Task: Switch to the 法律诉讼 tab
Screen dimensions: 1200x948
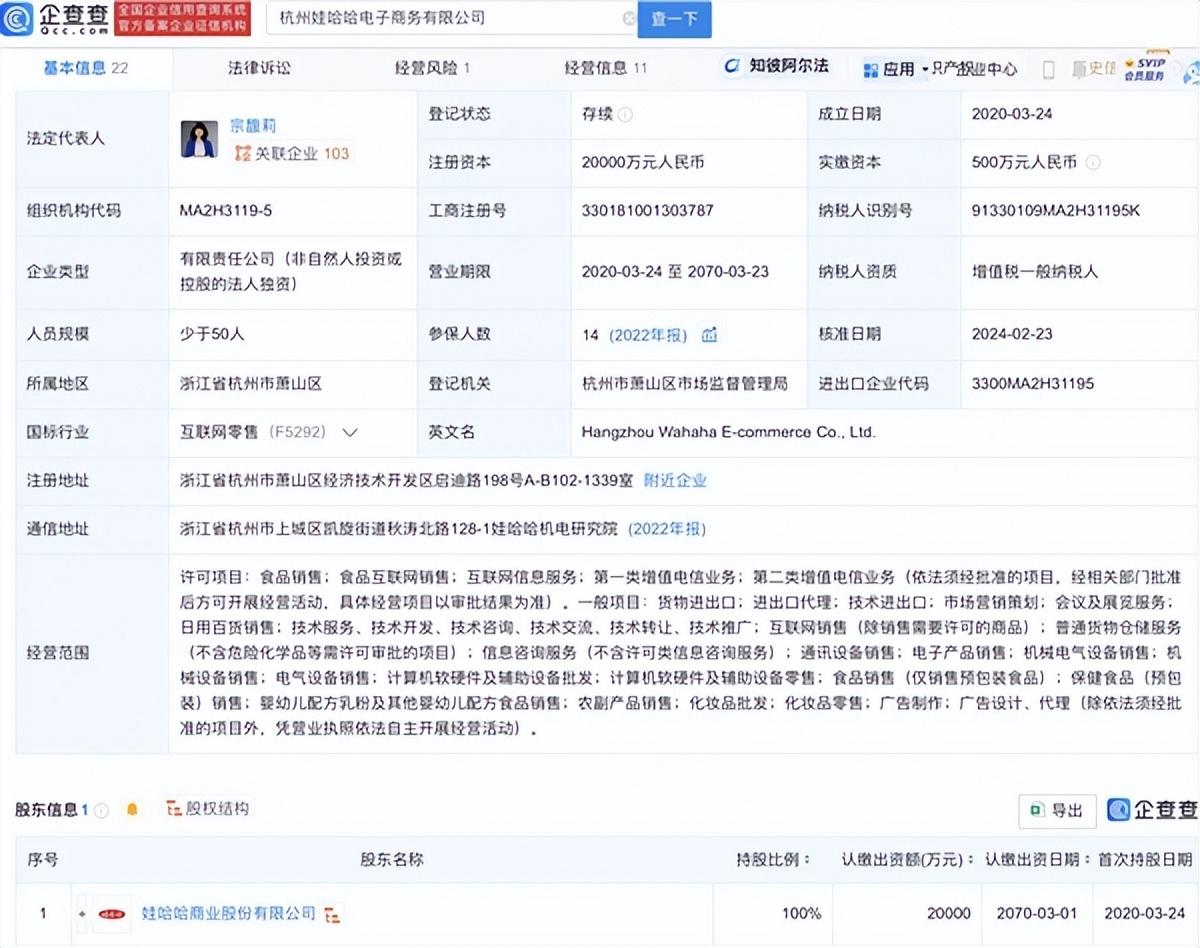Action: (259, 68)
